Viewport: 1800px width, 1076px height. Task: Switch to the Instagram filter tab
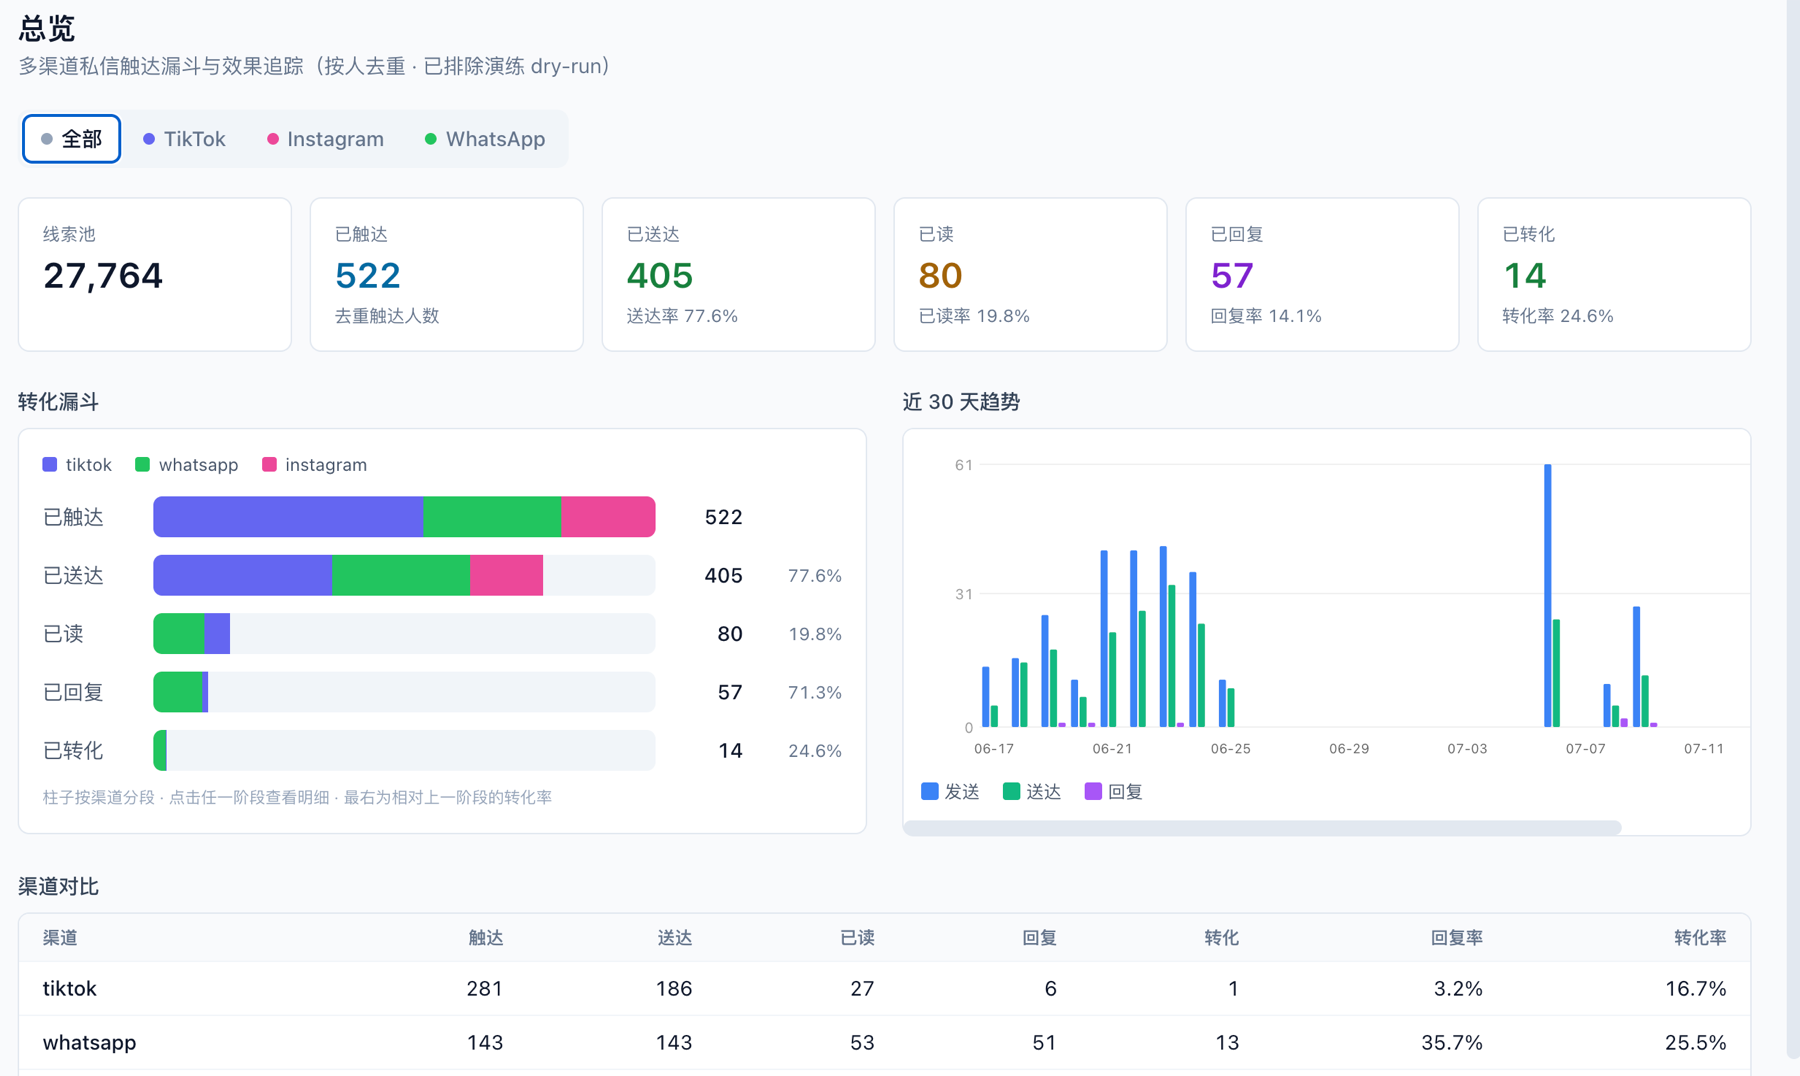(326, 139)
